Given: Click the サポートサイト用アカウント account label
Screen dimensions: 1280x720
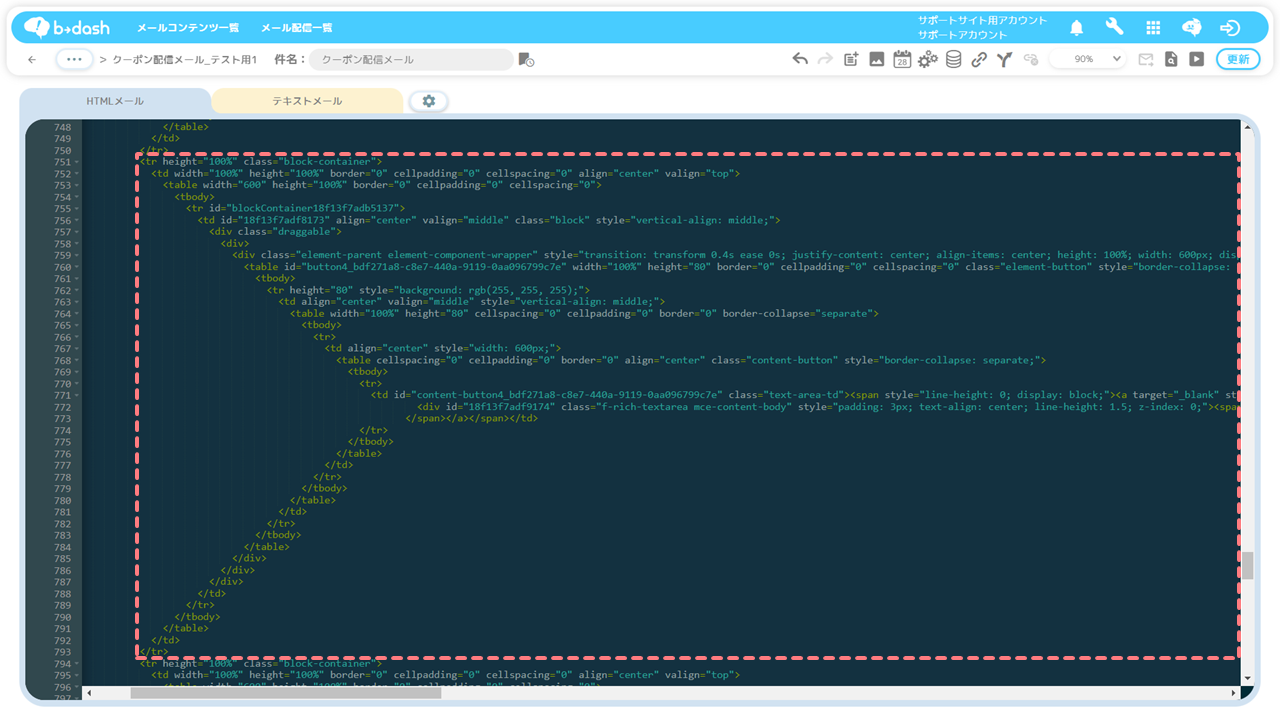Looking at the screenshot, I should pos(983,20).
